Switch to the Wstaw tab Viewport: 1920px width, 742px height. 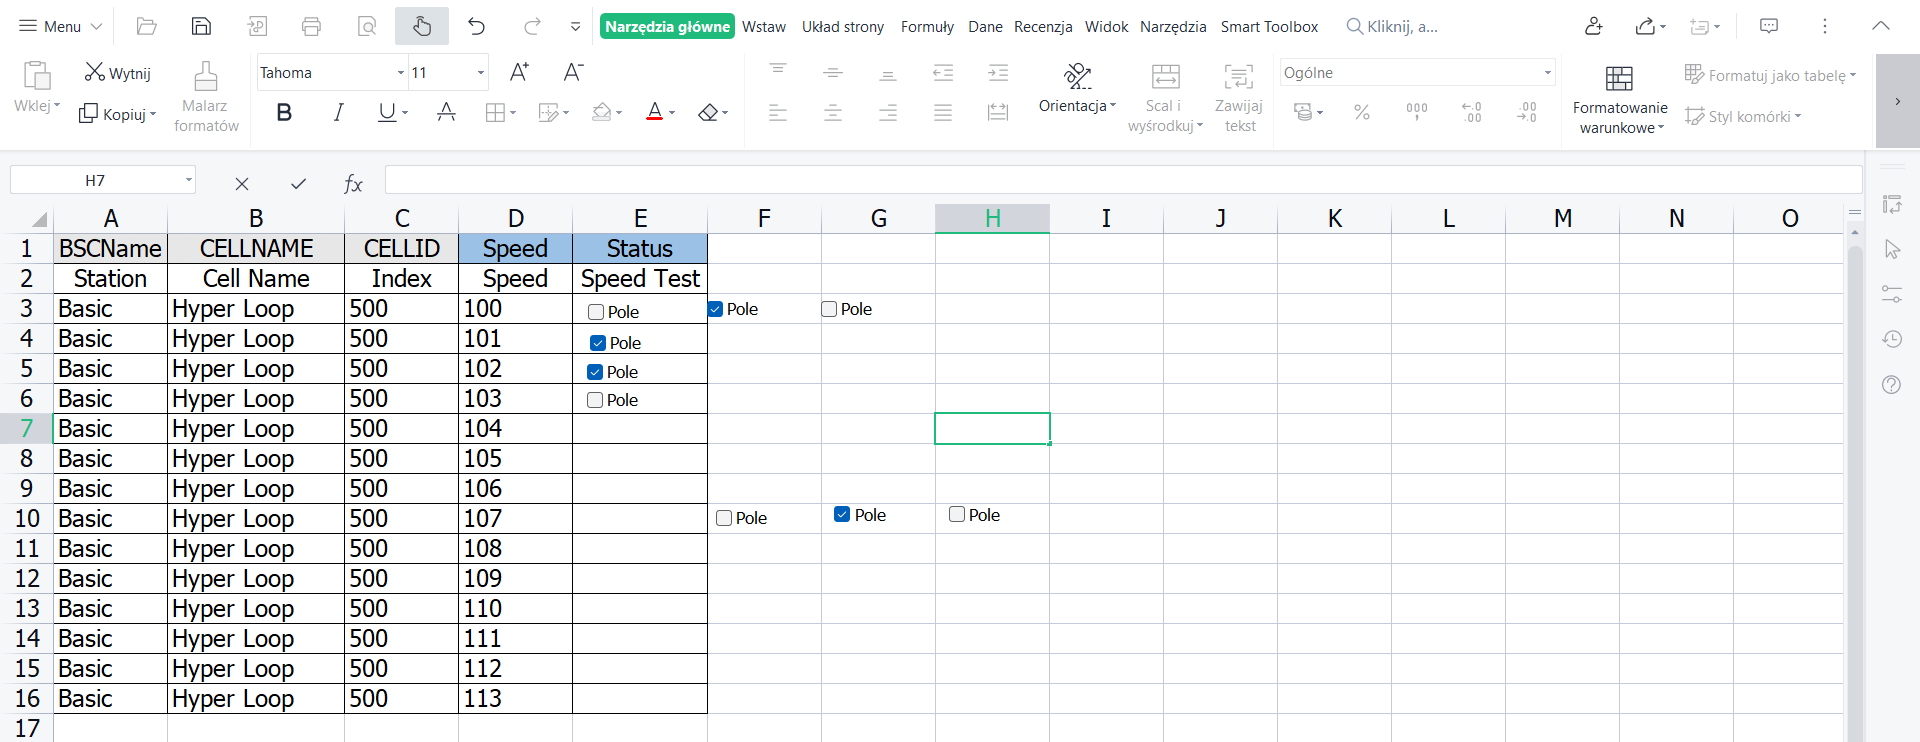(x=763, y=27)
